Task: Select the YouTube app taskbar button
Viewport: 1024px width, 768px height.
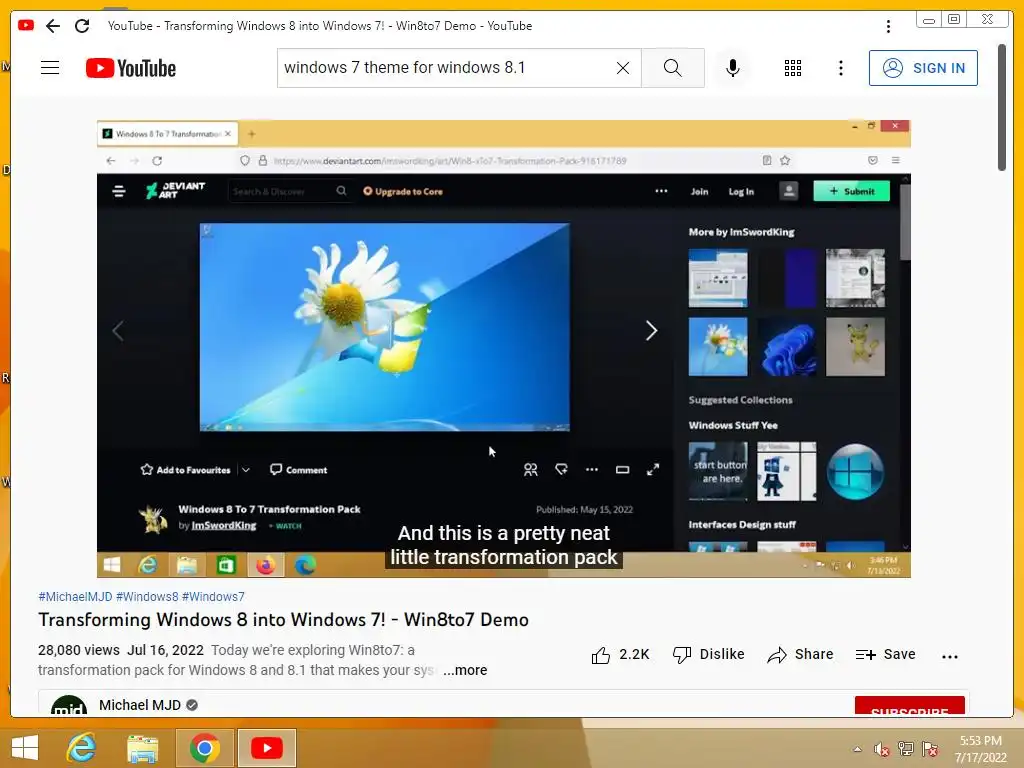Action: coord(266,748)
